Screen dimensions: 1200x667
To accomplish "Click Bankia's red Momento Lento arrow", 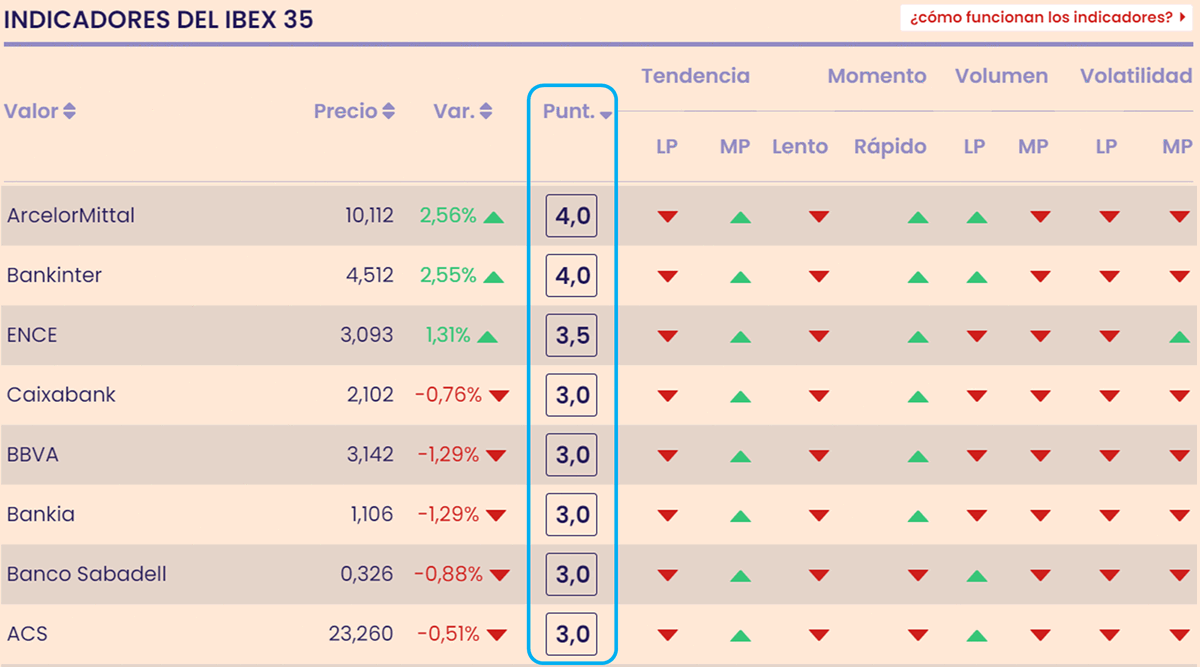I will pos(819,516).
